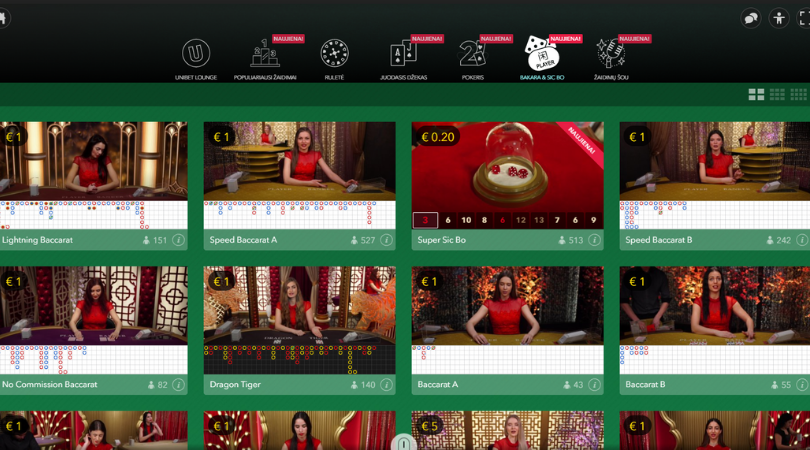Show info for Baccarat B
The width and height of the screenshot is (810, 450).
[802, 385]
